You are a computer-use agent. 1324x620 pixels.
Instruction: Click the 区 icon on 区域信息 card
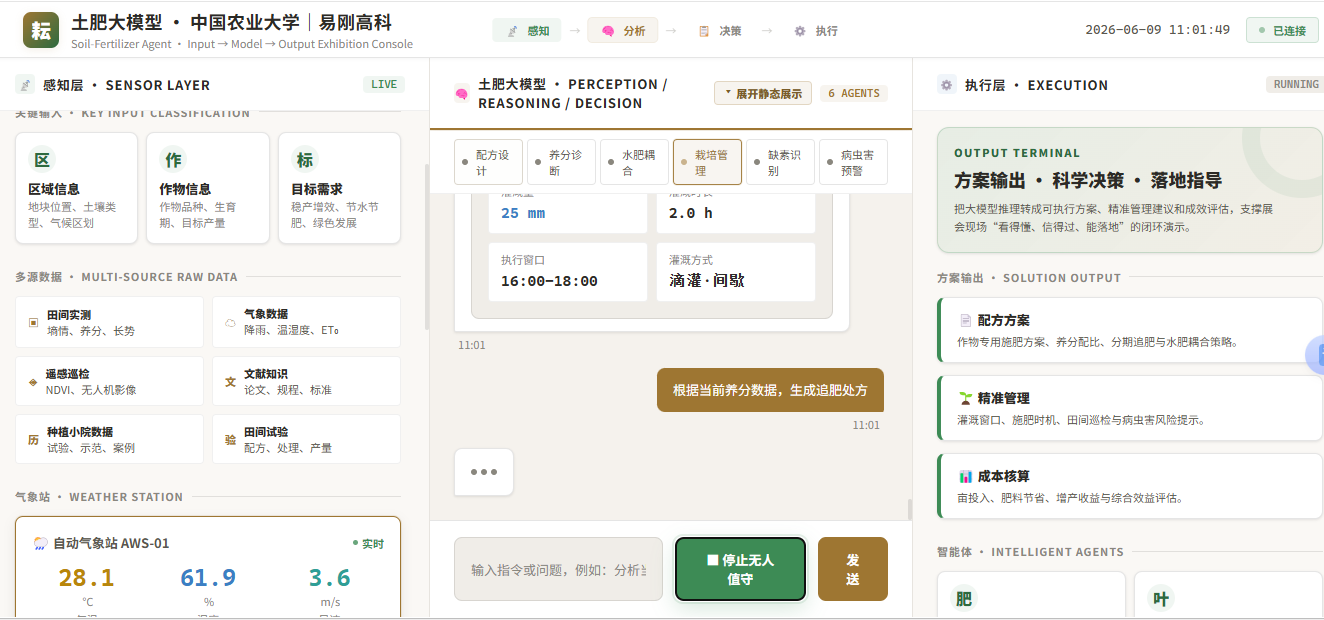coord(41,160)
